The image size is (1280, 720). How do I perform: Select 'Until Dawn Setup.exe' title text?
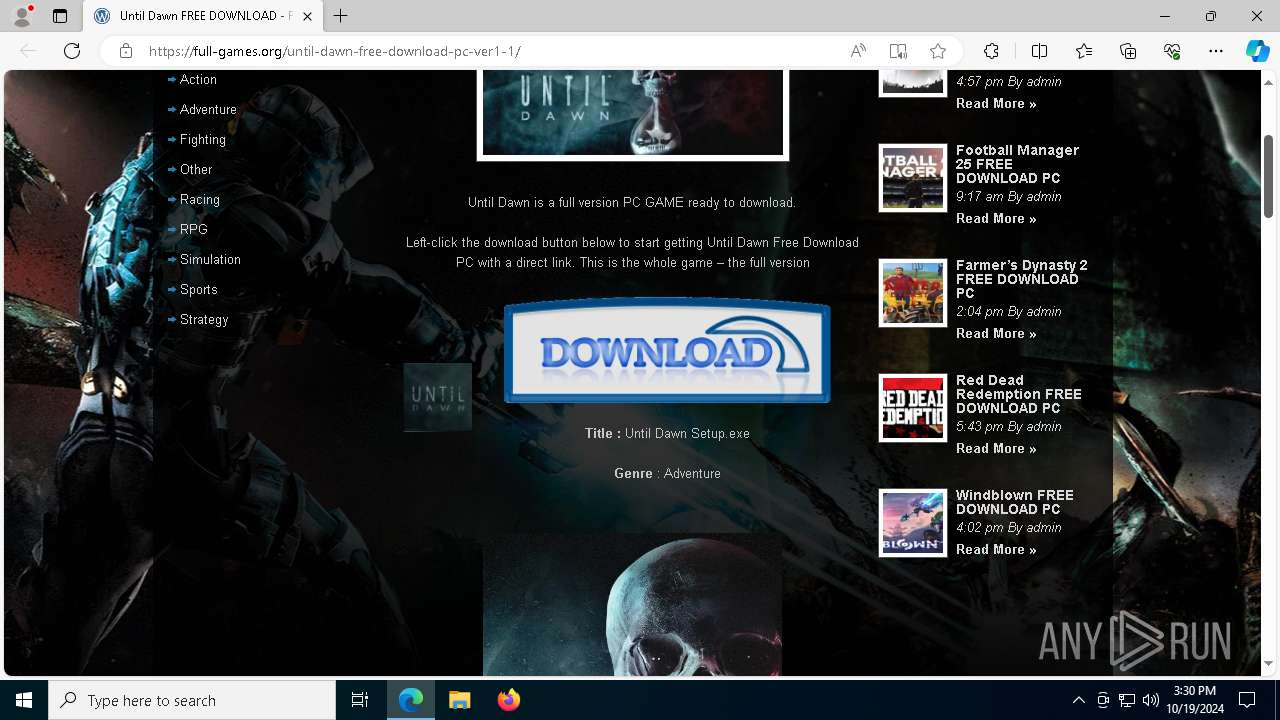[x=687, y=434]
